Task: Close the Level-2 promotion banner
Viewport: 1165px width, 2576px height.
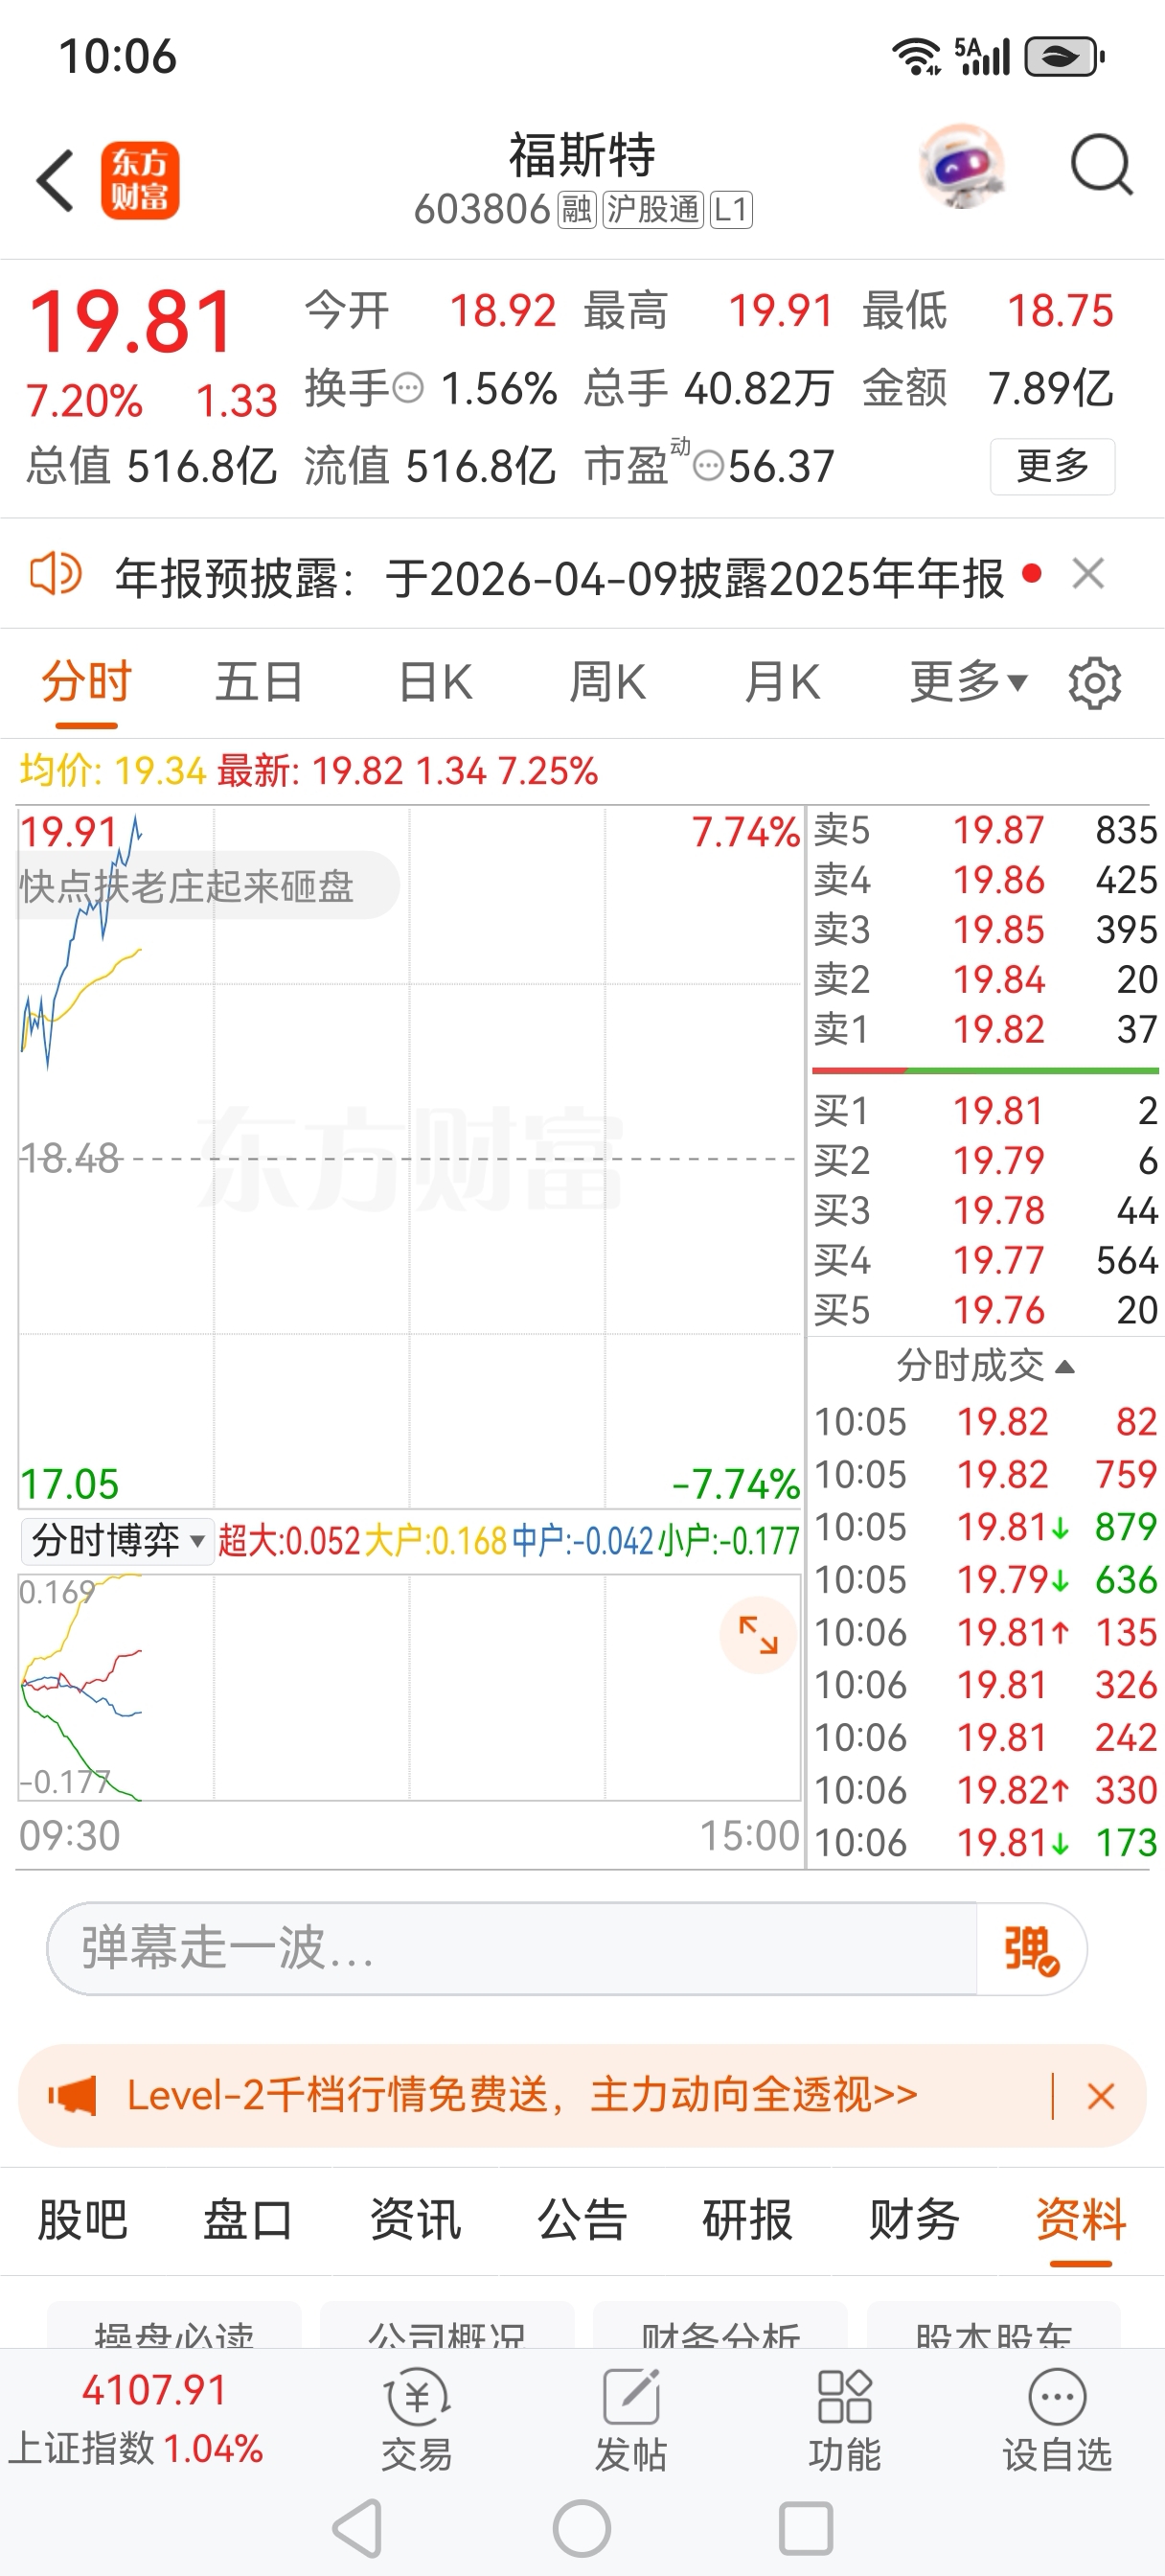Action: click(1101, 2096)
